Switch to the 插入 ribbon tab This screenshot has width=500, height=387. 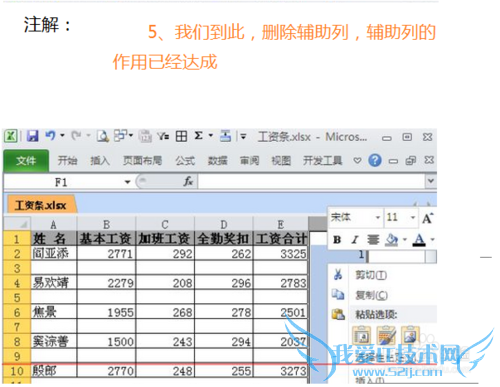point(100,161)
